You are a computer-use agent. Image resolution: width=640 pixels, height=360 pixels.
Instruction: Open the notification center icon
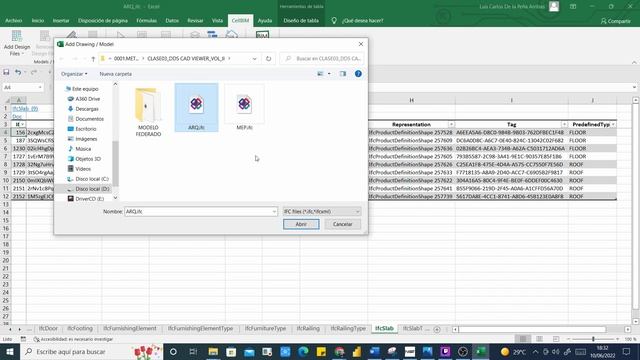pos(627,351)
